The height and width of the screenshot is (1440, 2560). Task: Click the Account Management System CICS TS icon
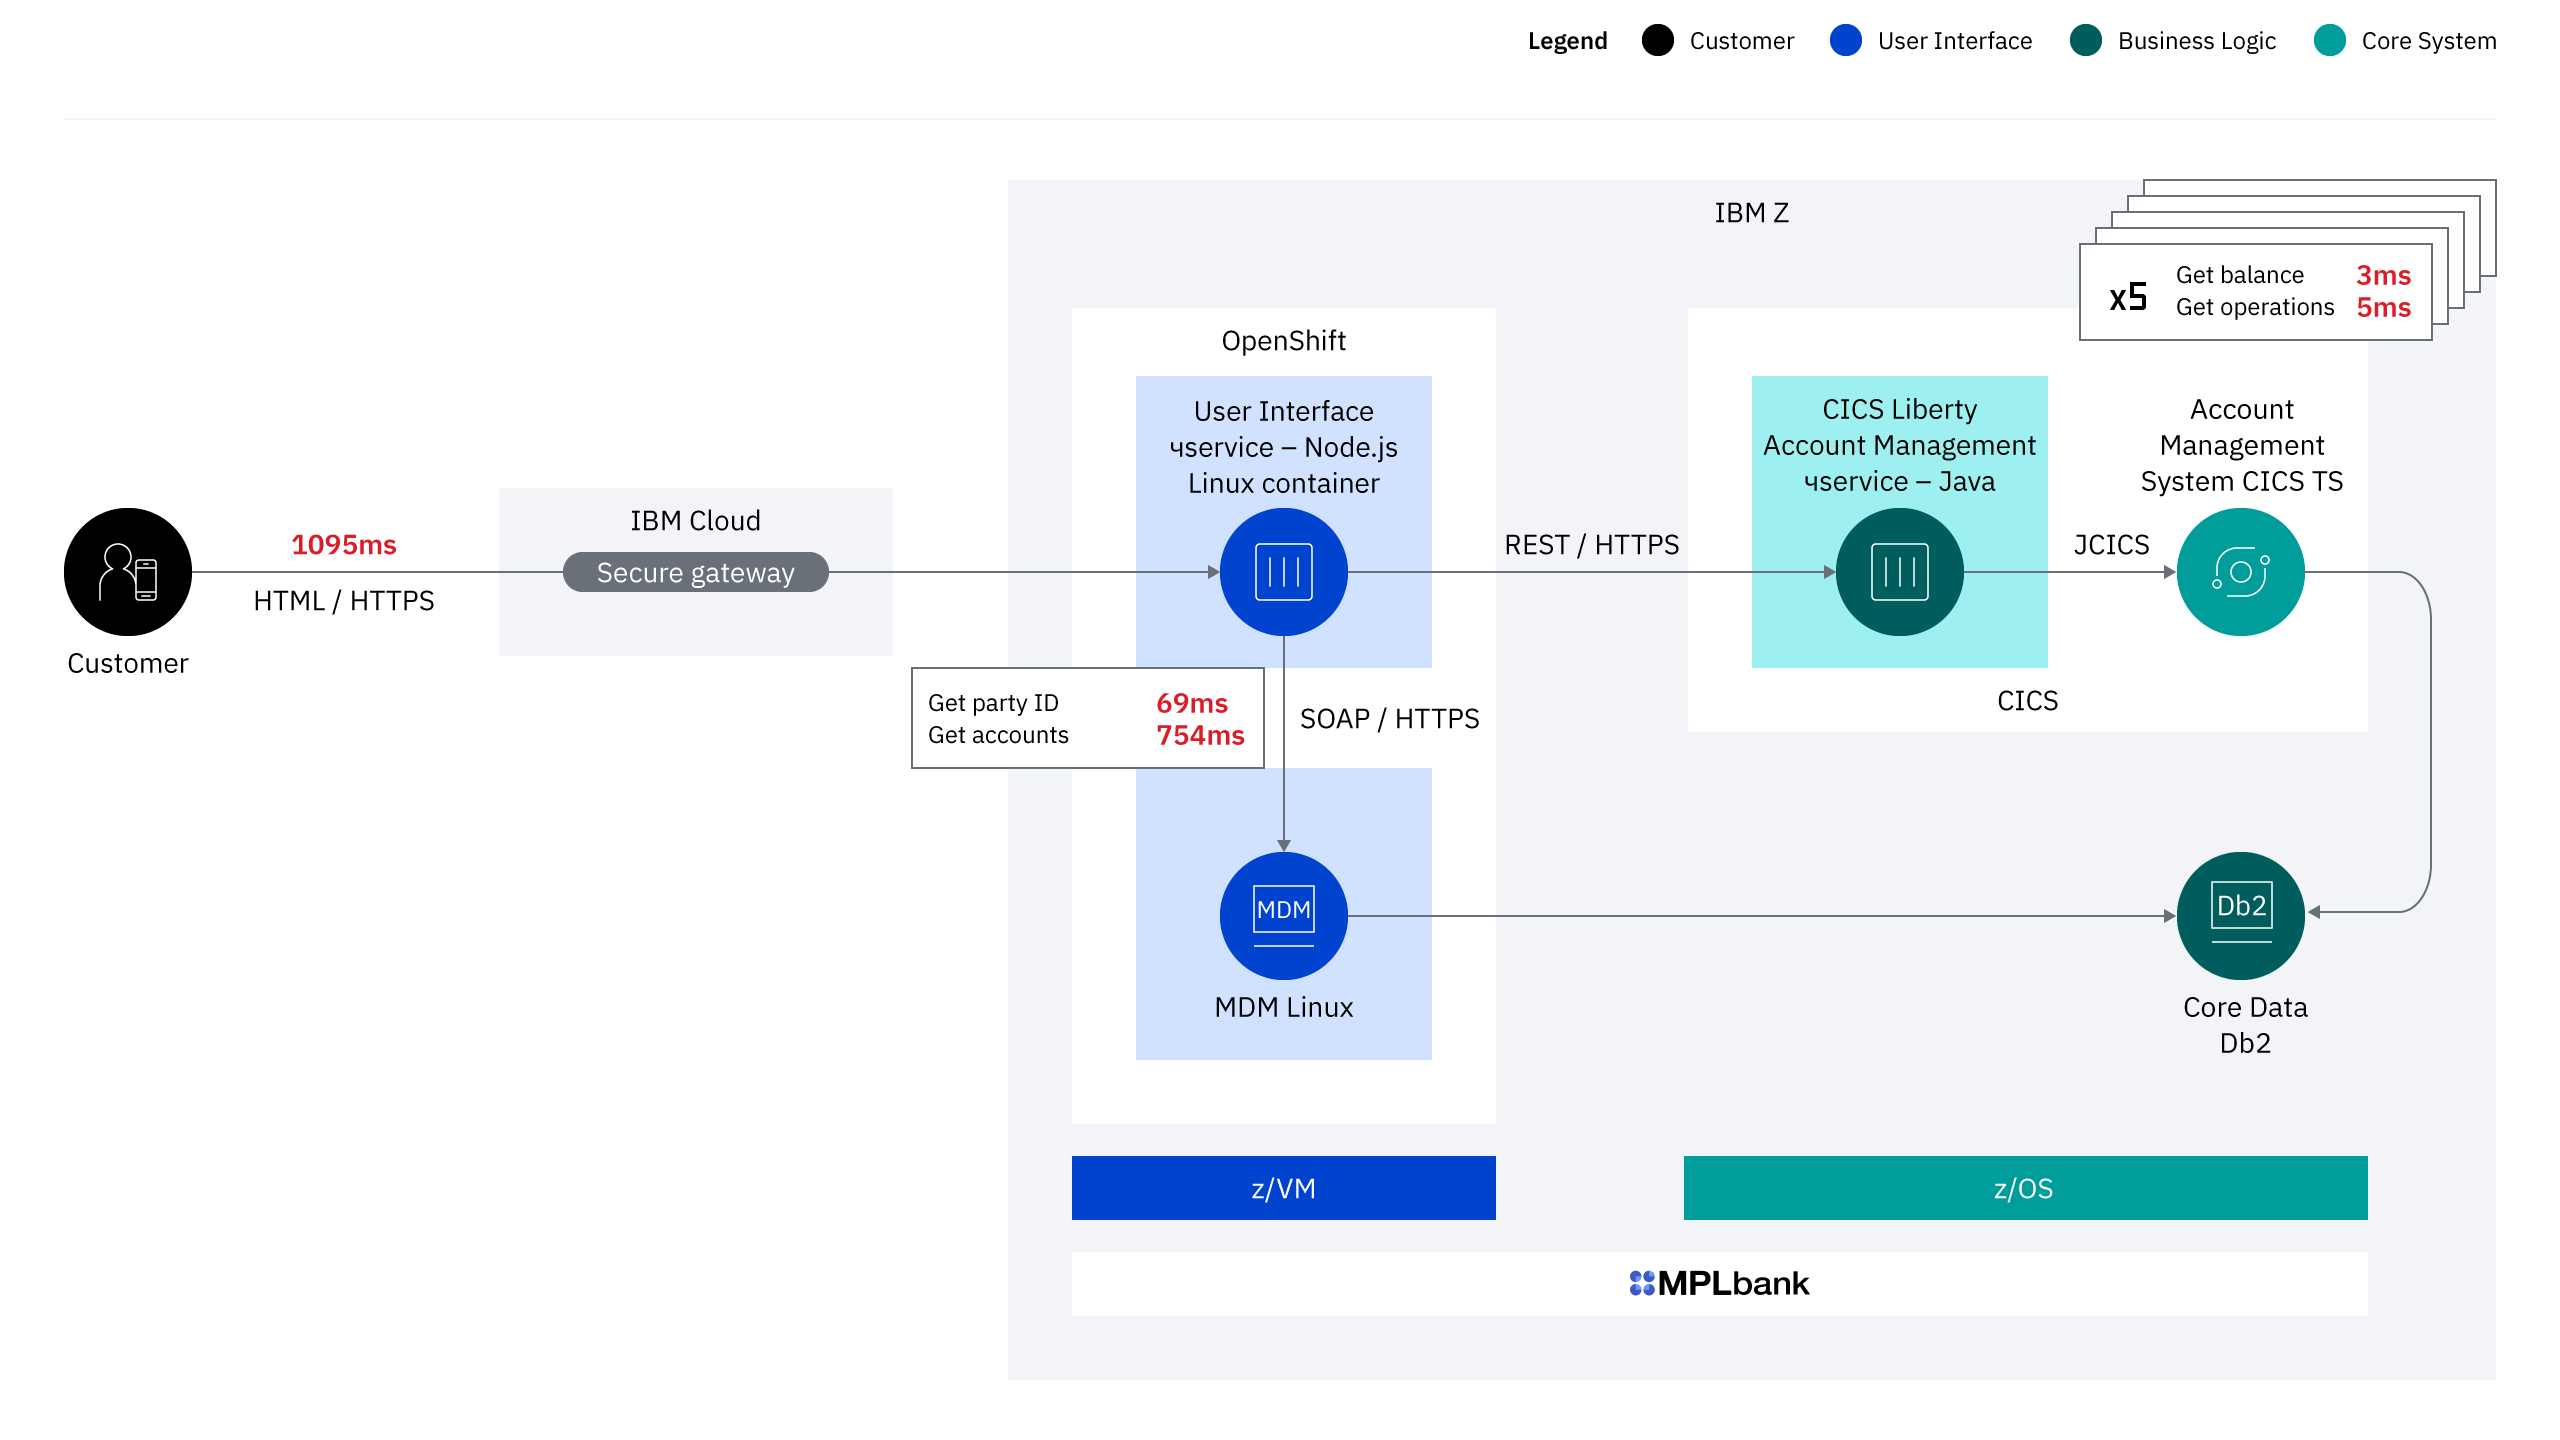2240,572
